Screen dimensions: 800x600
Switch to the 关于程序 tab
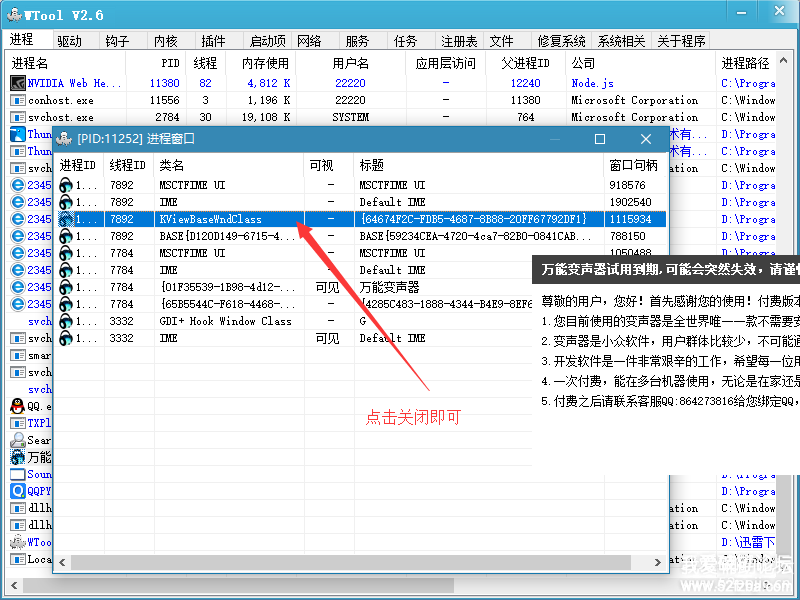tap(681, 41)
